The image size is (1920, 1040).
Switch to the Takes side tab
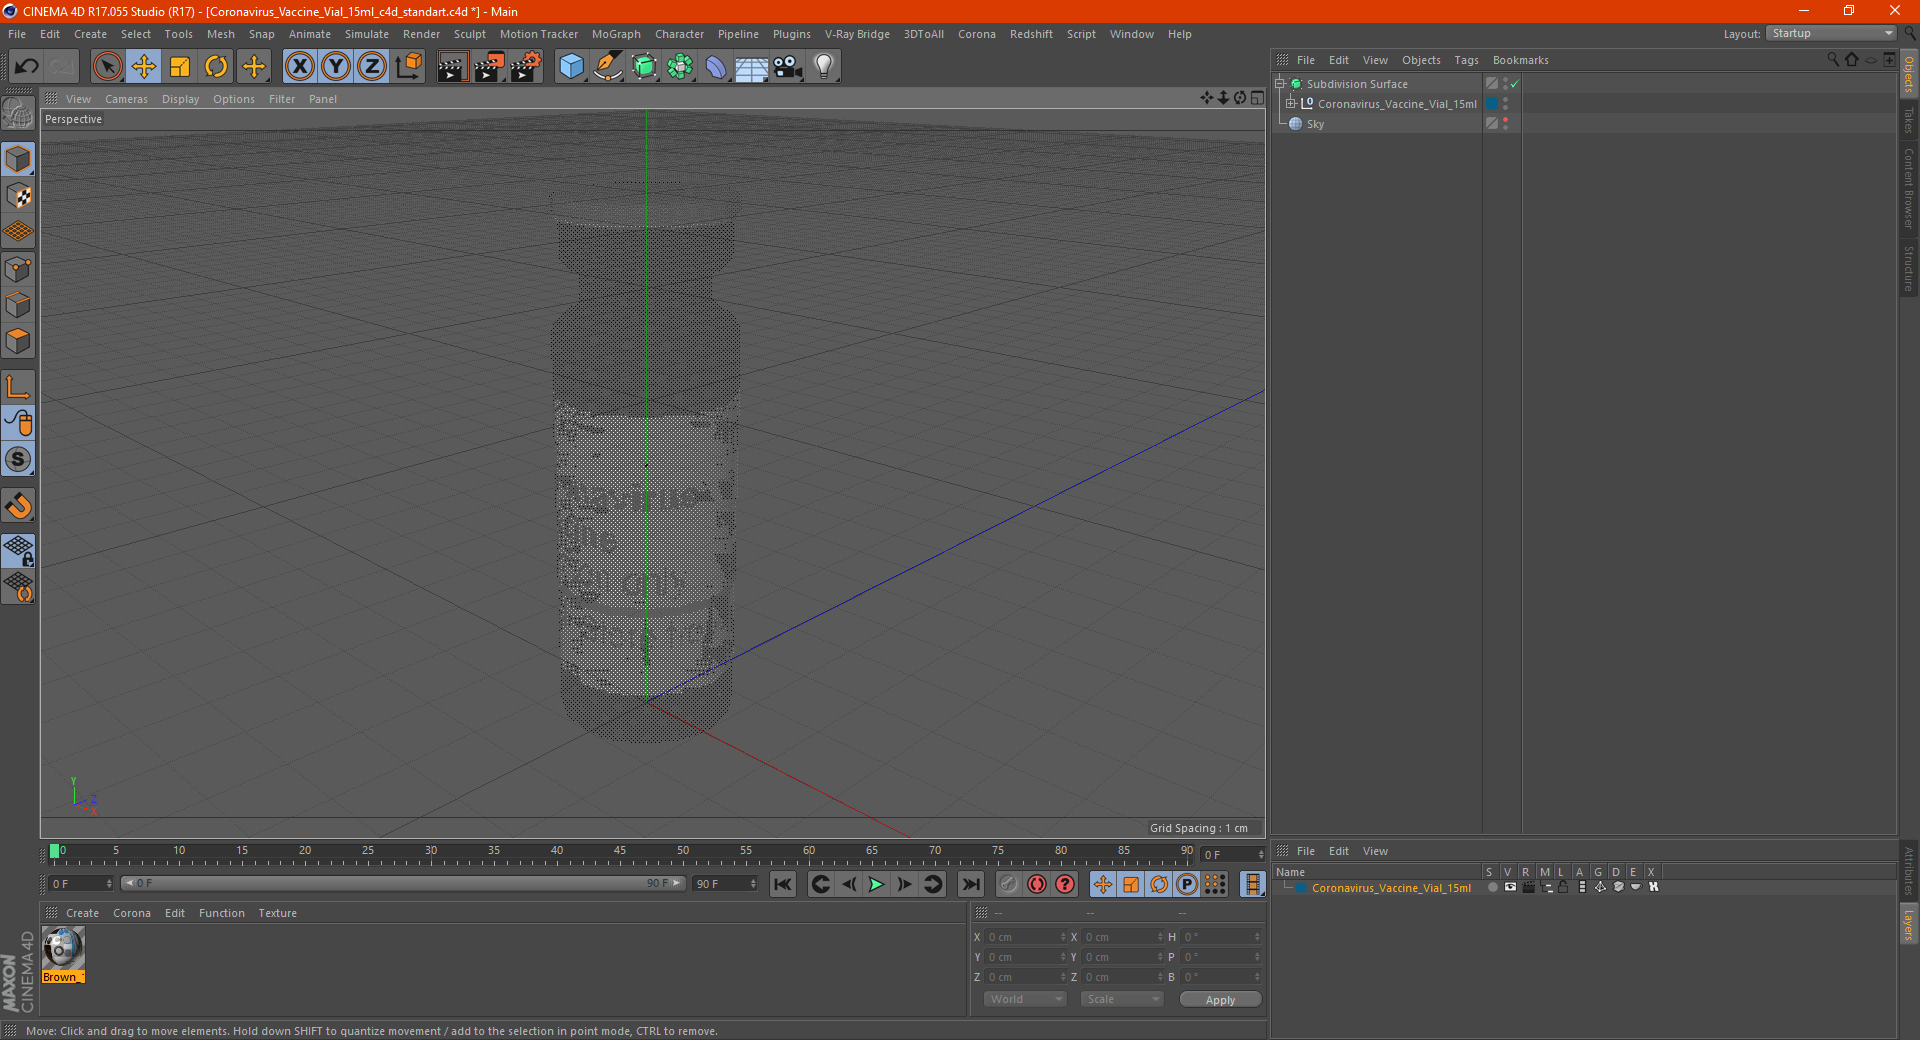[1908, 120]
